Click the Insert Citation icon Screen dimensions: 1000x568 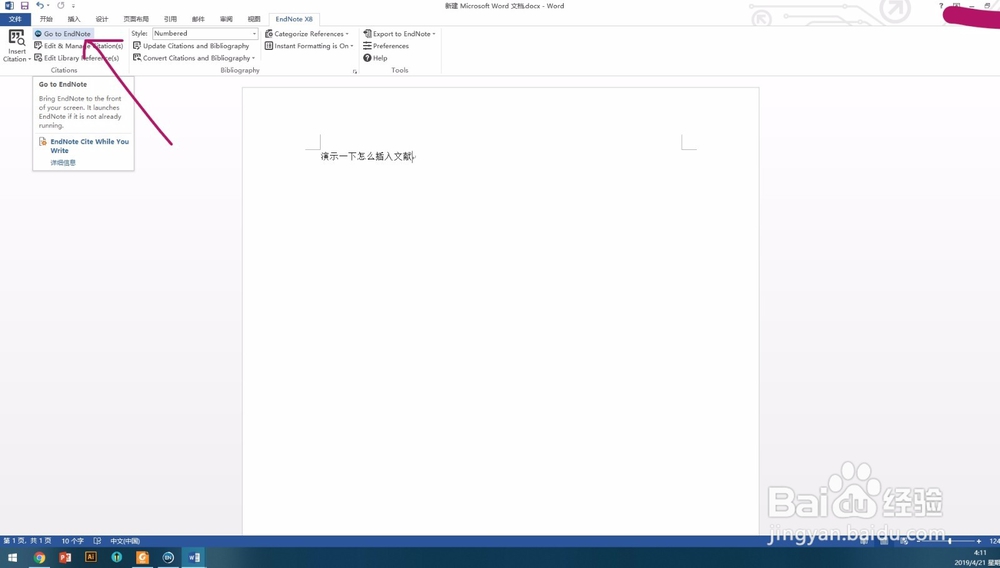17,38
